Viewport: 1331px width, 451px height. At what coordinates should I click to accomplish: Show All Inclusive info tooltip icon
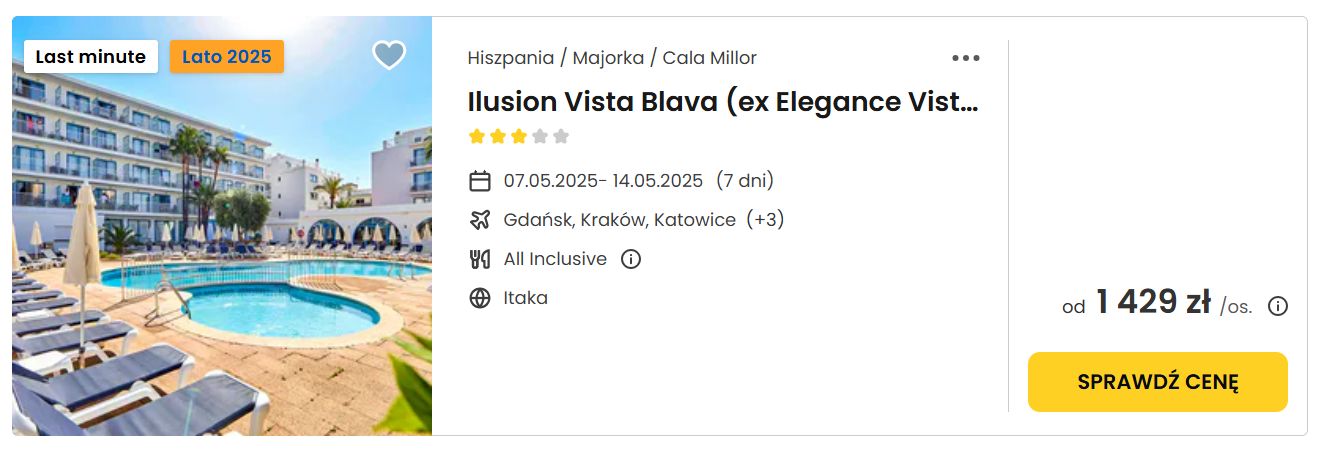point(631,259)
